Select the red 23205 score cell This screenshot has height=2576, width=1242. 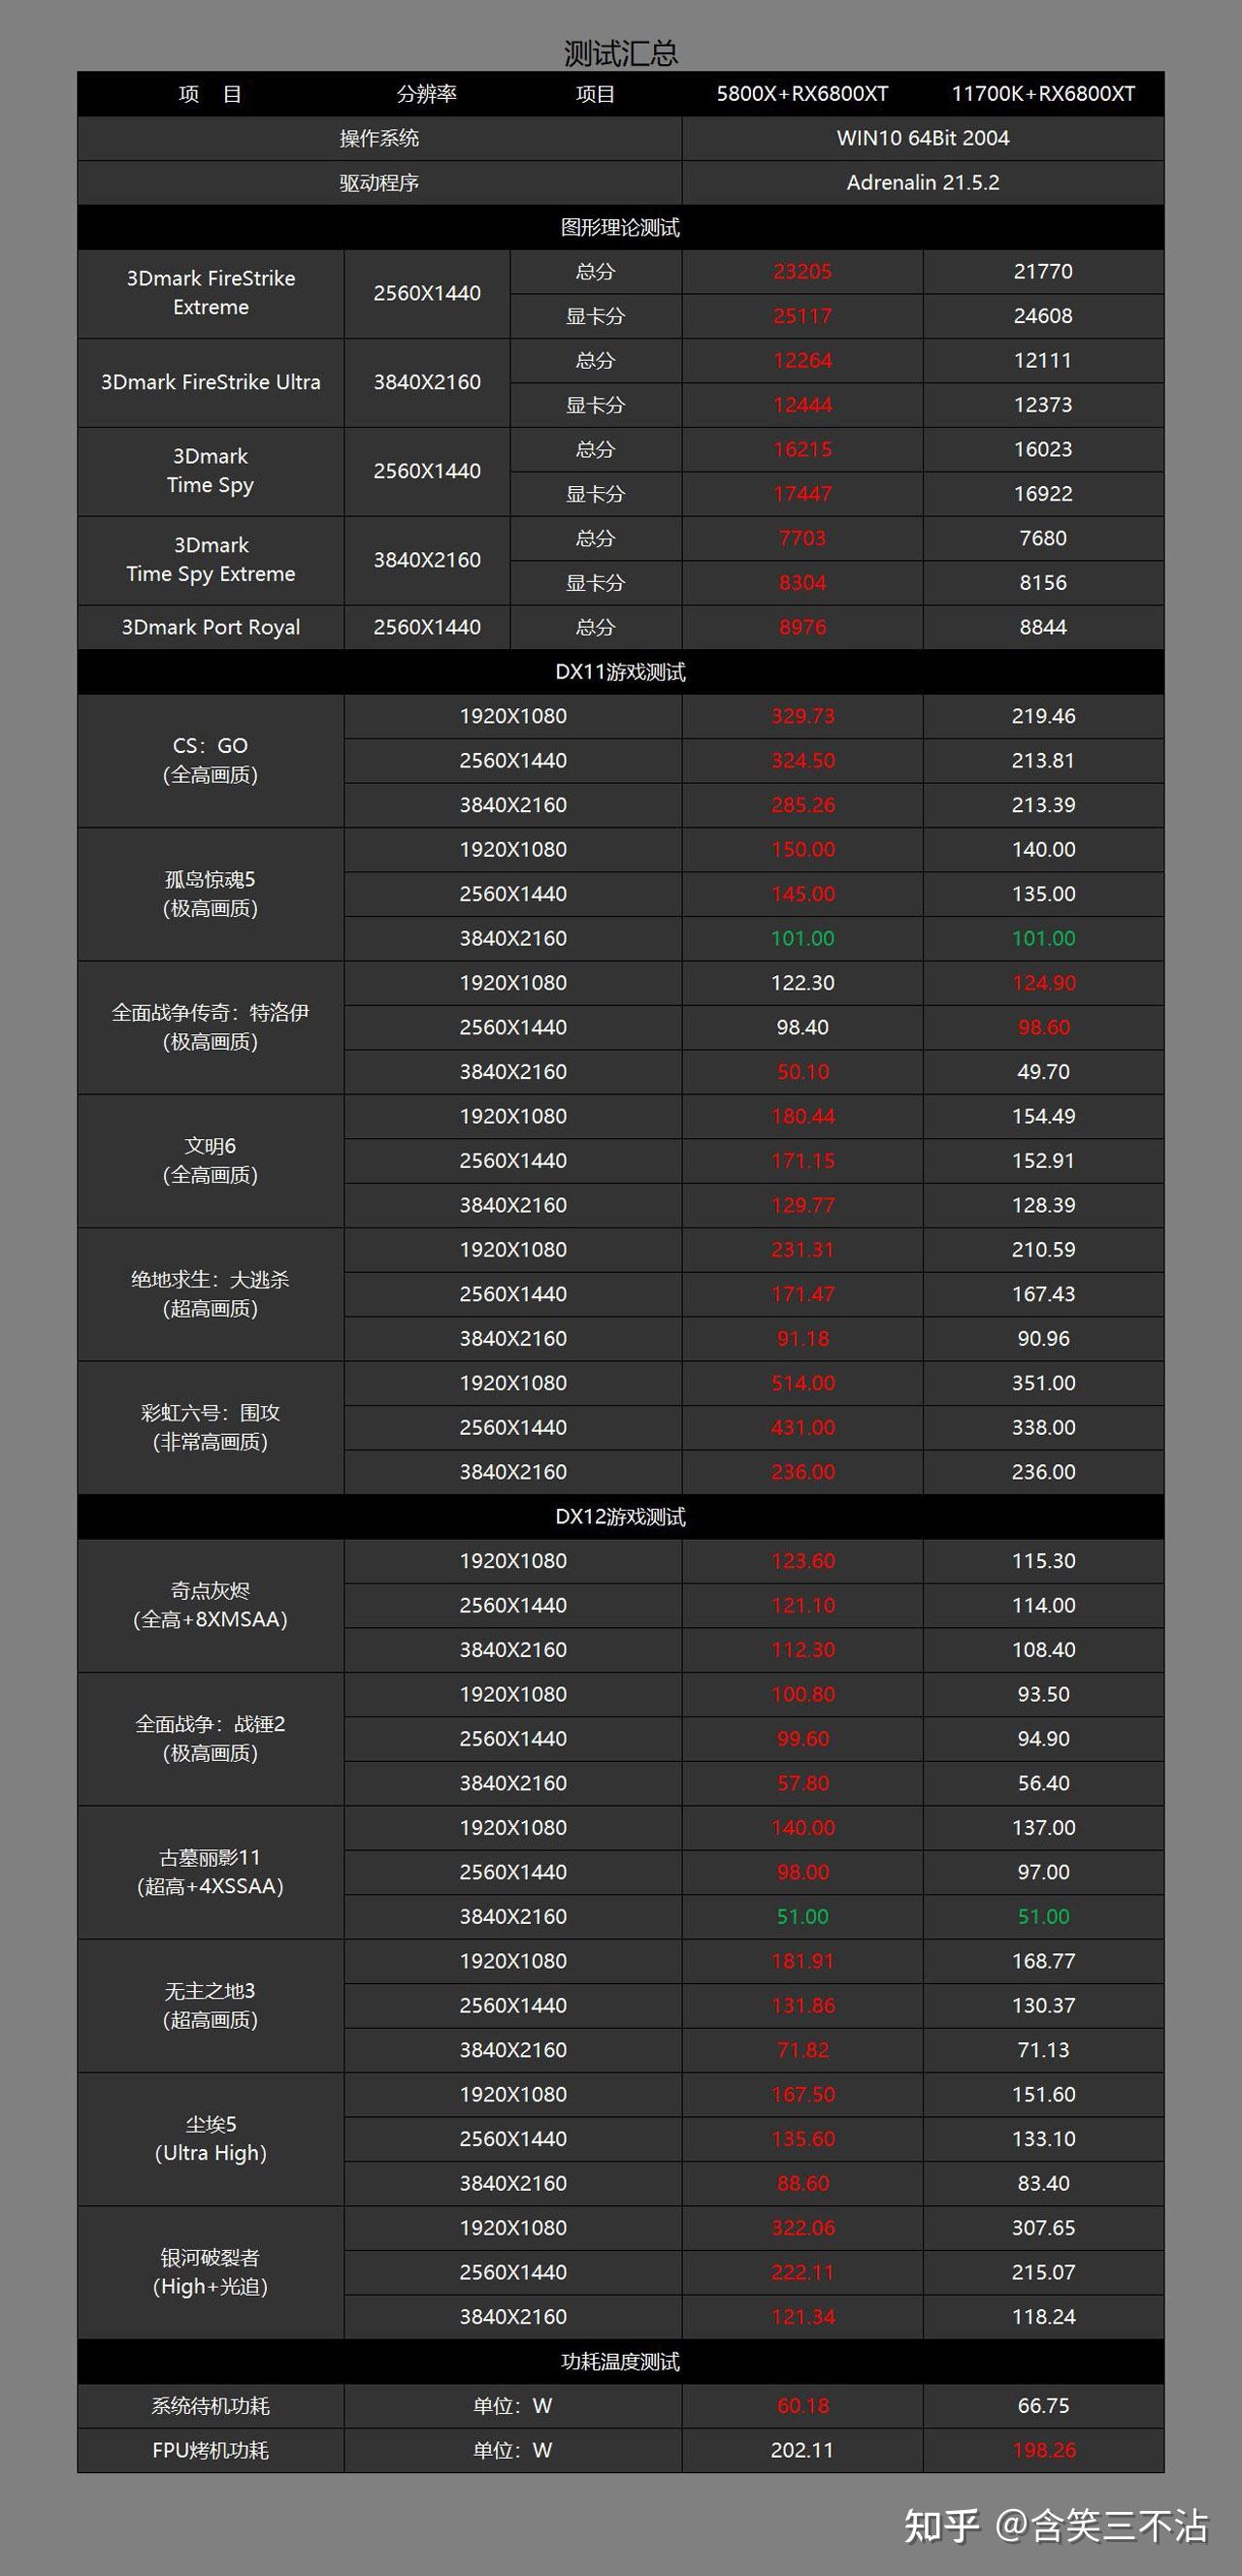(x=802, y=271)
